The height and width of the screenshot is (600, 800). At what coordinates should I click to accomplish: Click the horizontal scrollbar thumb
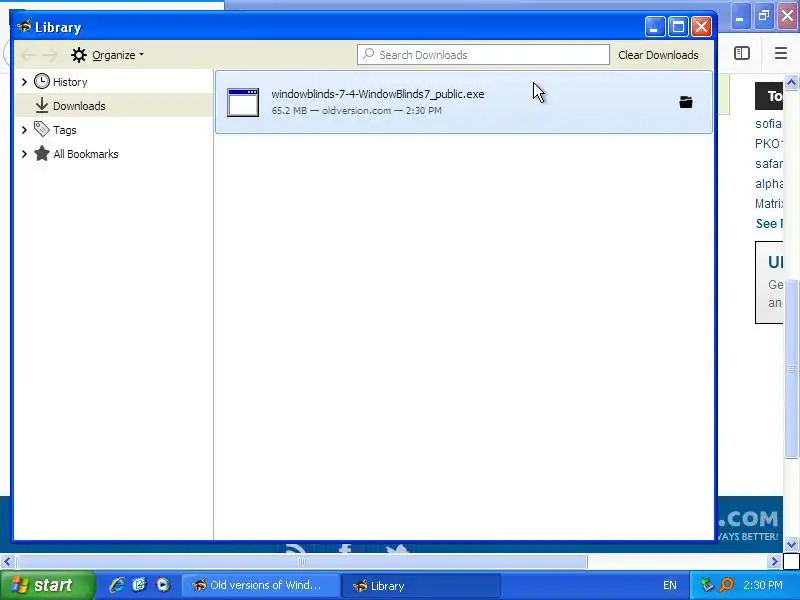[x=302, y=562]
